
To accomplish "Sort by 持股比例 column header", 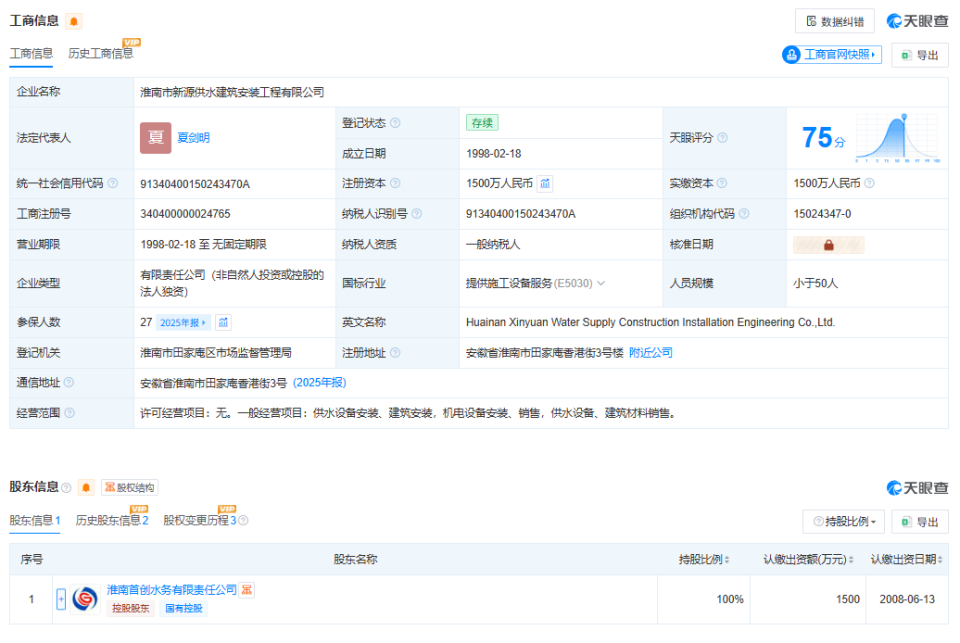I will [704, 560].
